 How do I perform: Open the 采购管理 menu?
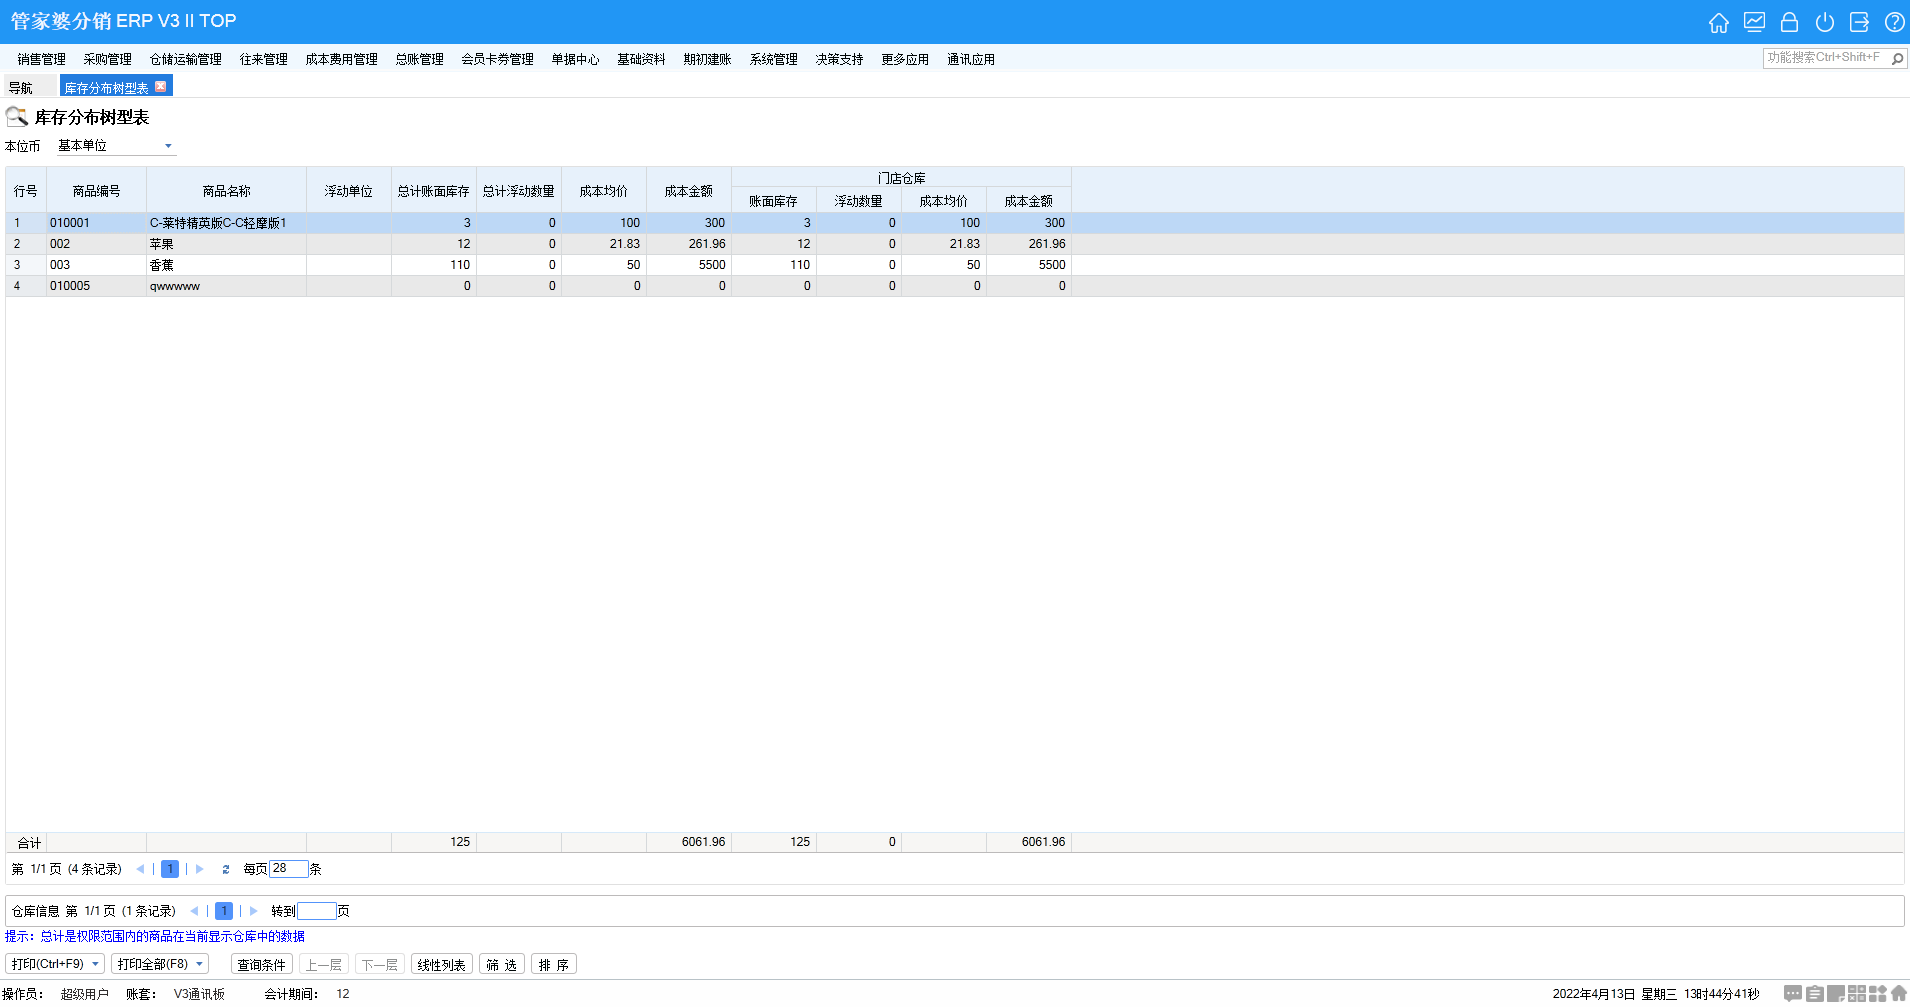click(x=107, y=59)
